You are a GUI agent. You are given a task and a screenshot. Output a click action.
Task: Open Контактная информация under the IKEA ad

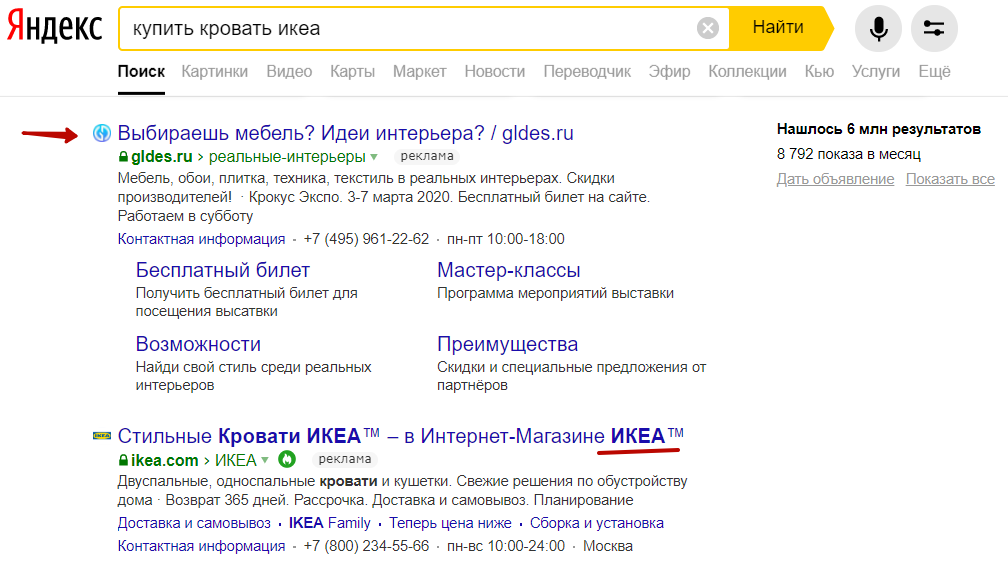(201, 547)
